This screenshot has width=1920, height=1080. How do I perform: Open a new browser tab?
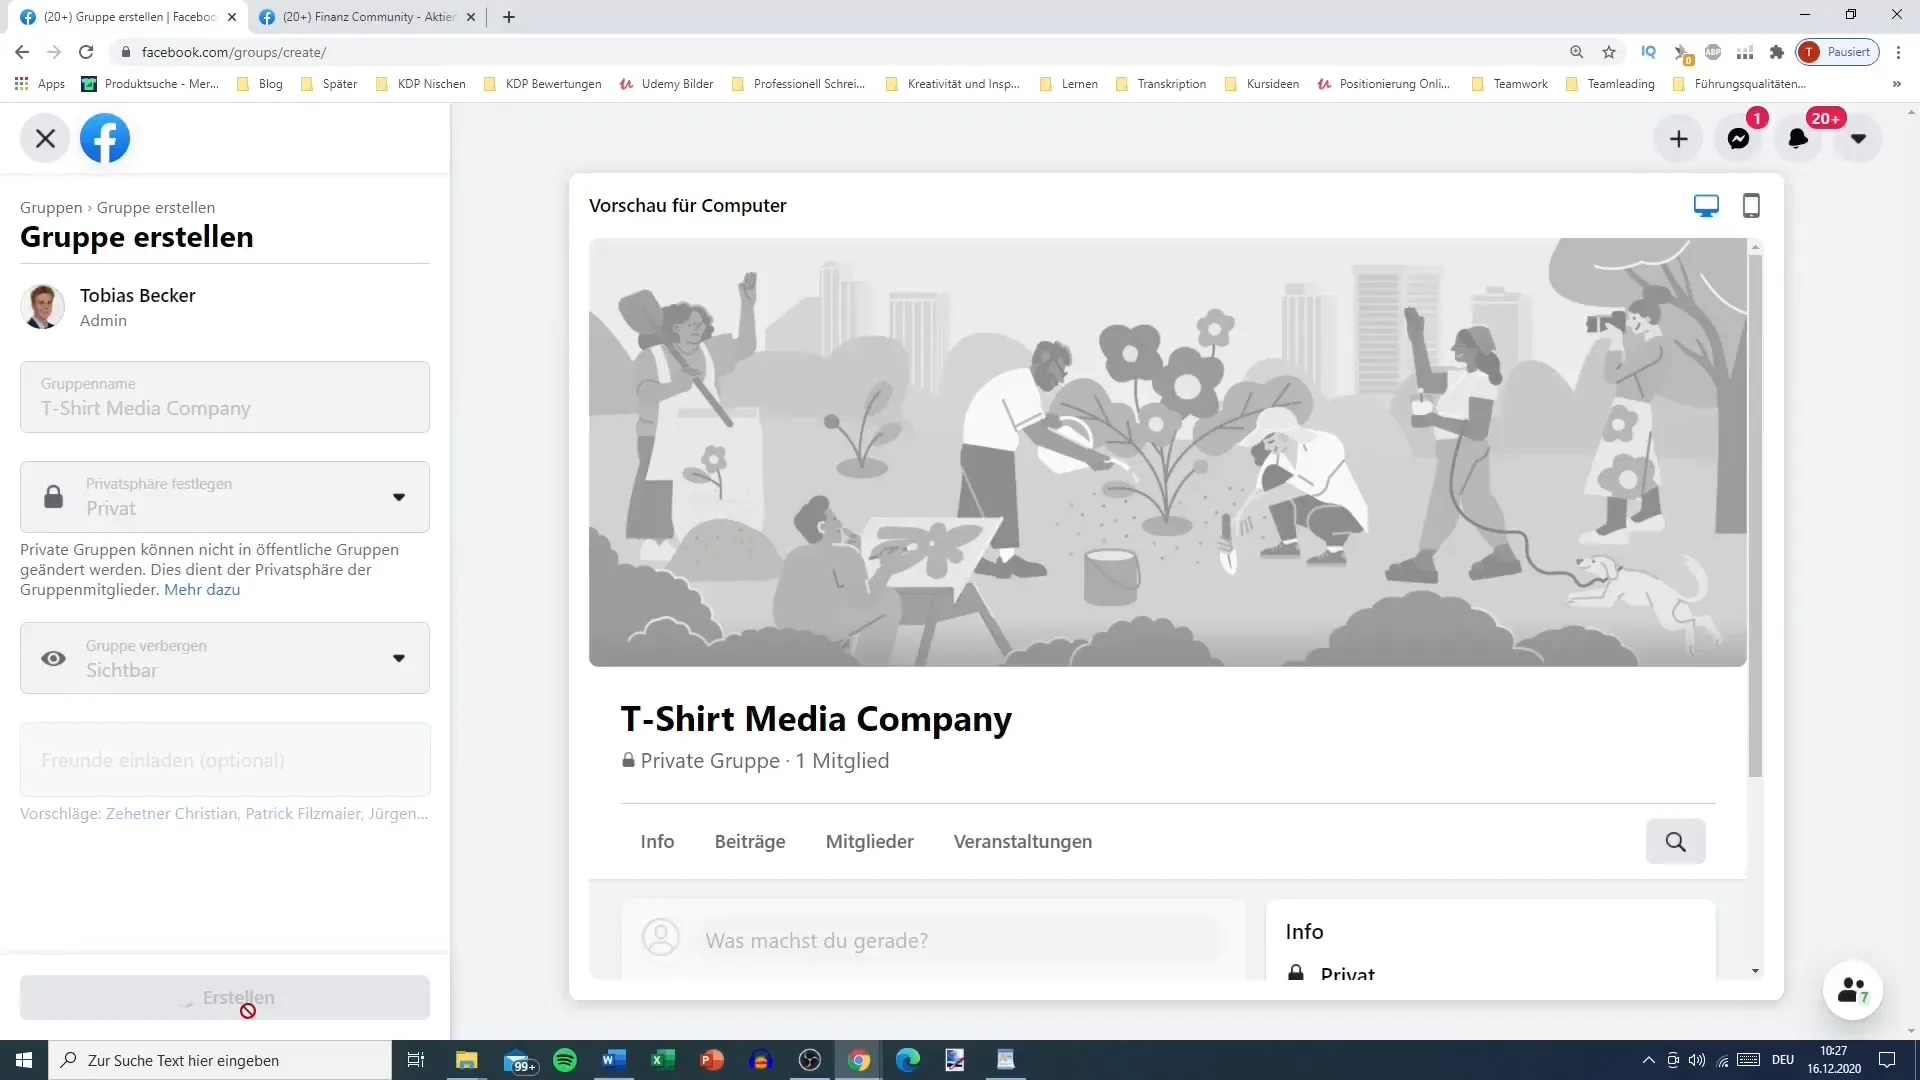tap(509, 17)
